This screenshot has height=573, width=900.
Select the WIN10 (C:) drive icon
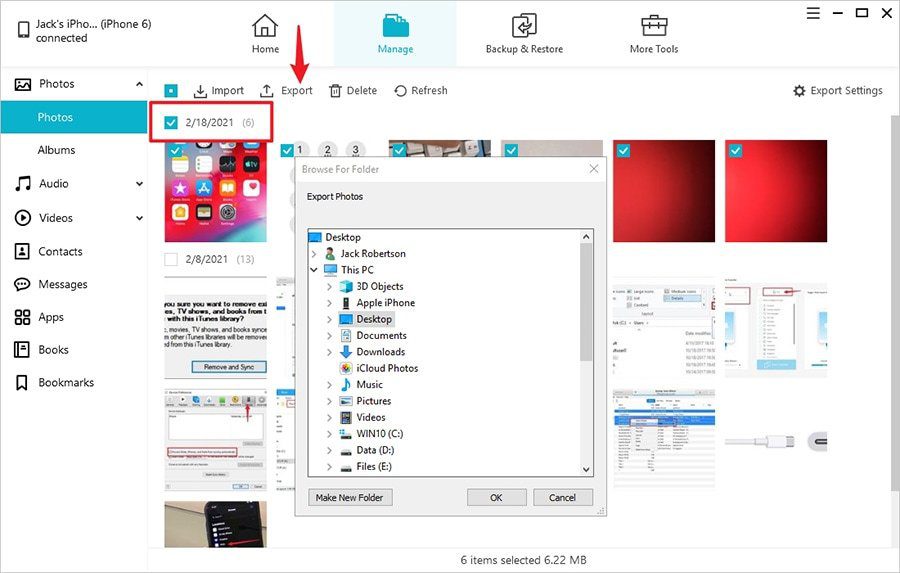point(346,434)
